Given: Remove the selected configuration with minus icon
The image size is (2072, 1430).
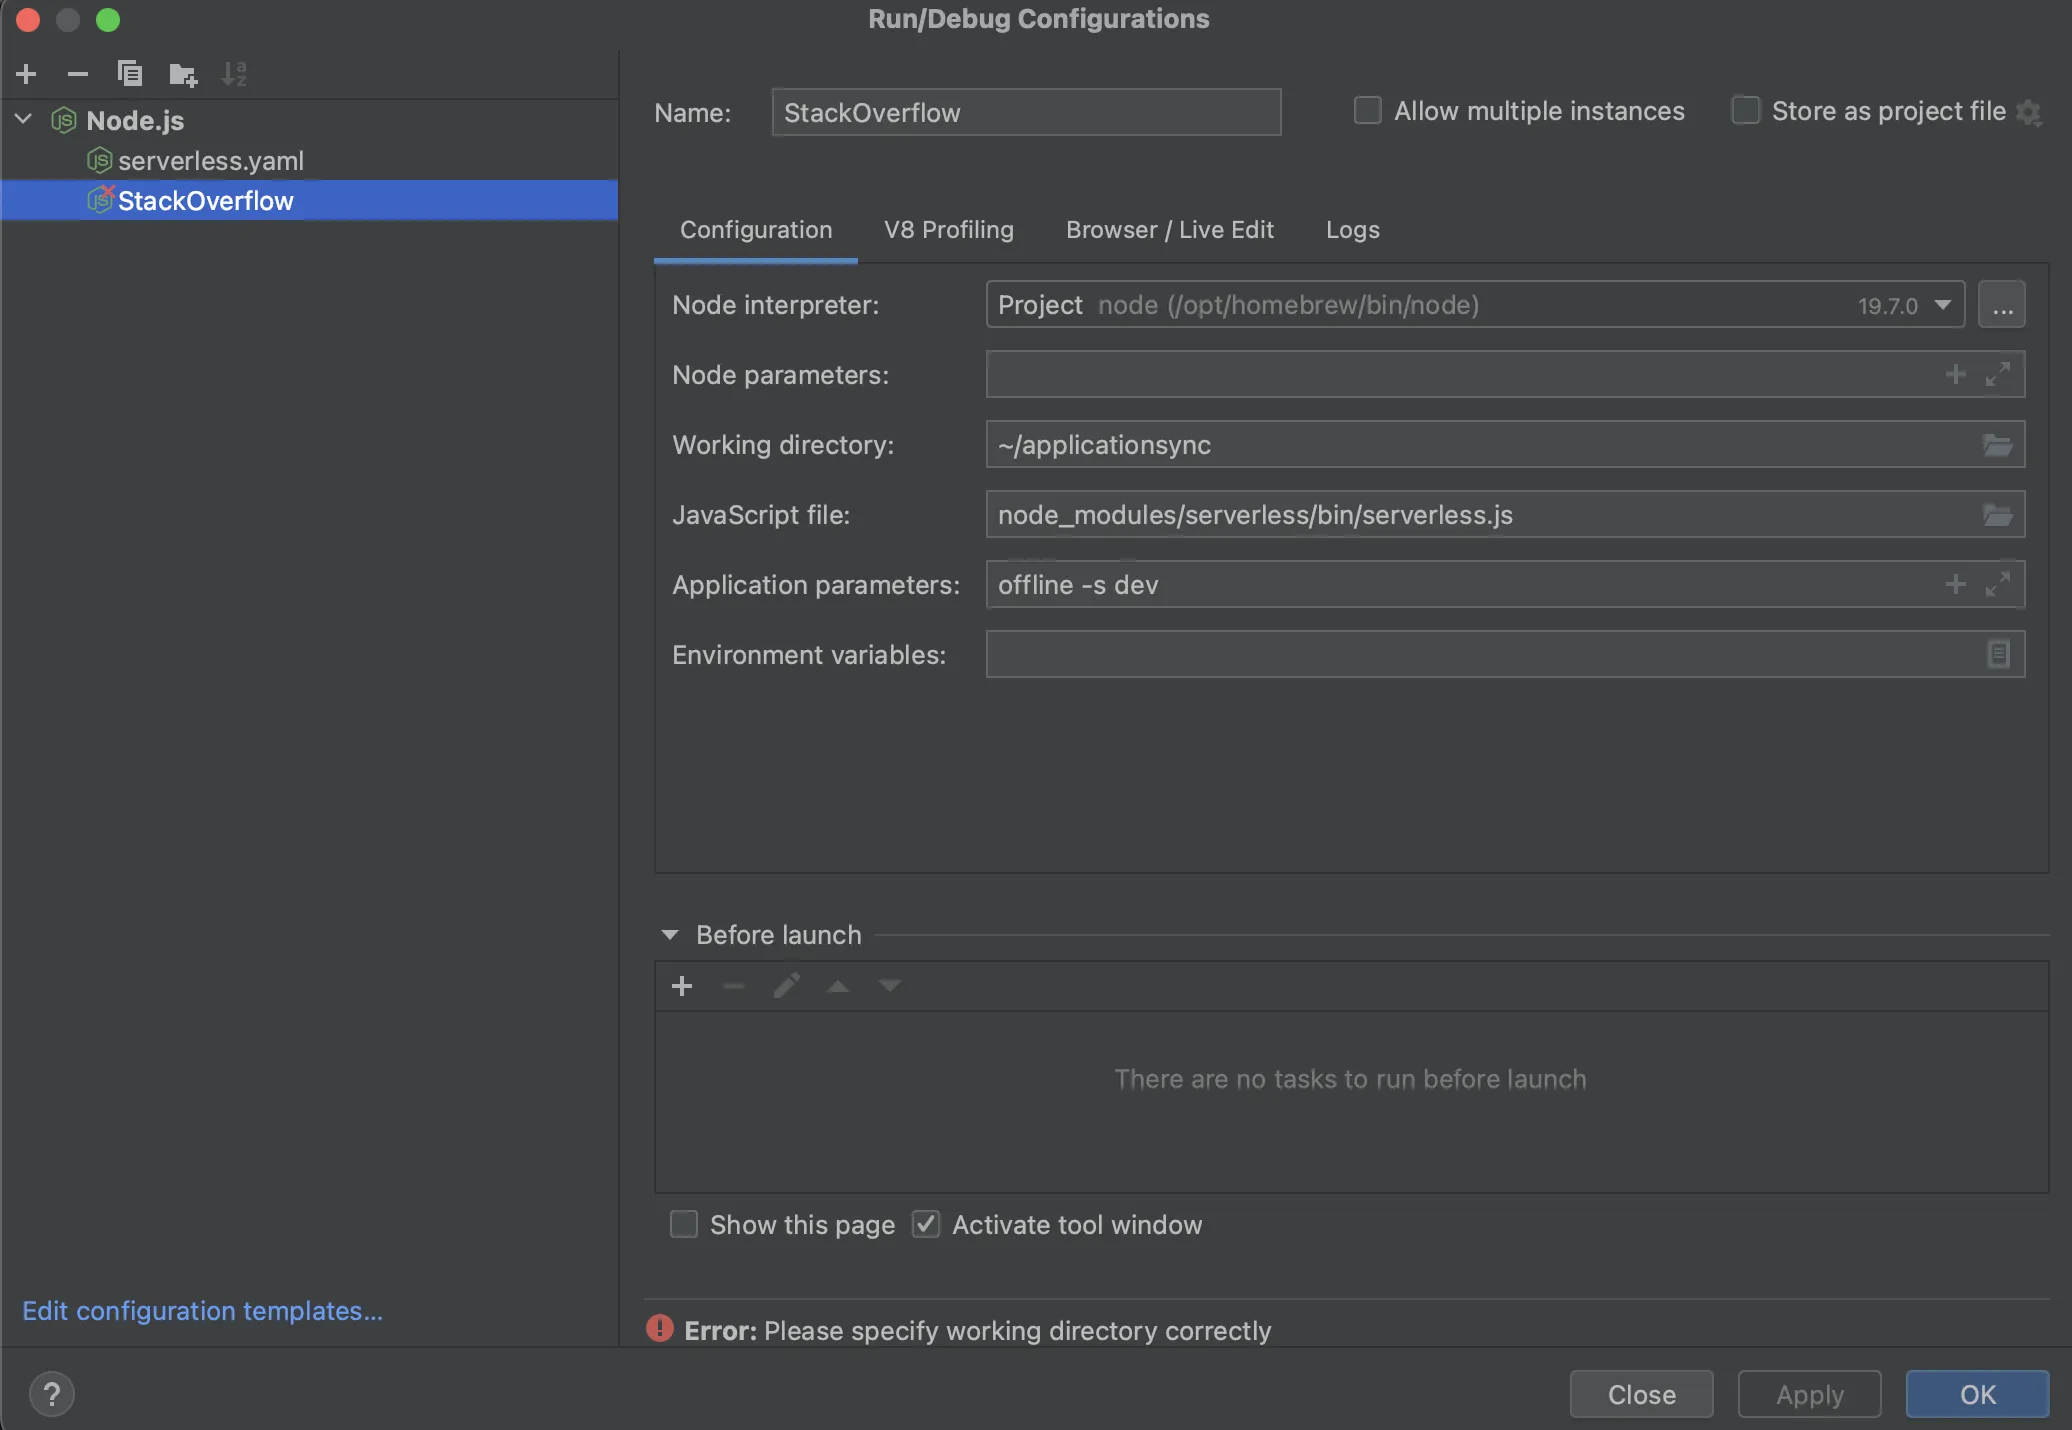Looking at the screenshot, I should (x=78, y=74).
